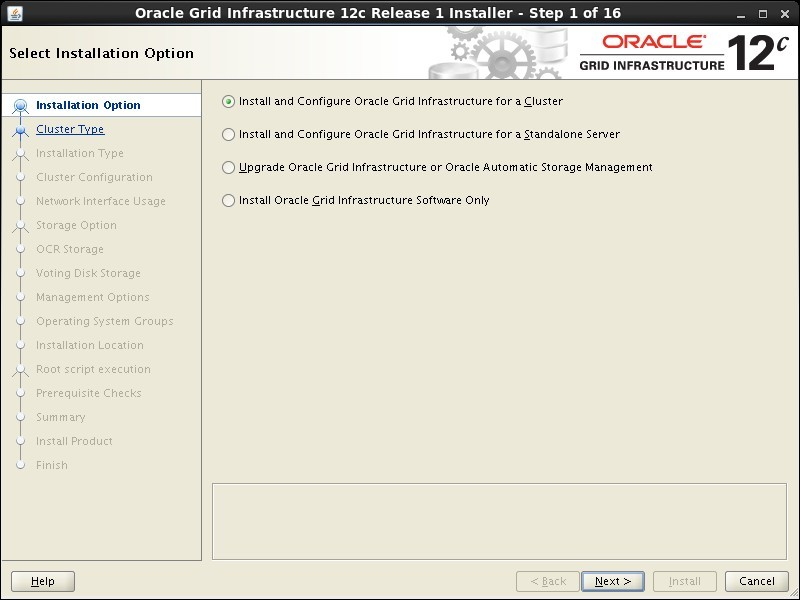Viewport: 800px width, 600px height.
Task: Click the Installation Type step text
Action: 80,153
